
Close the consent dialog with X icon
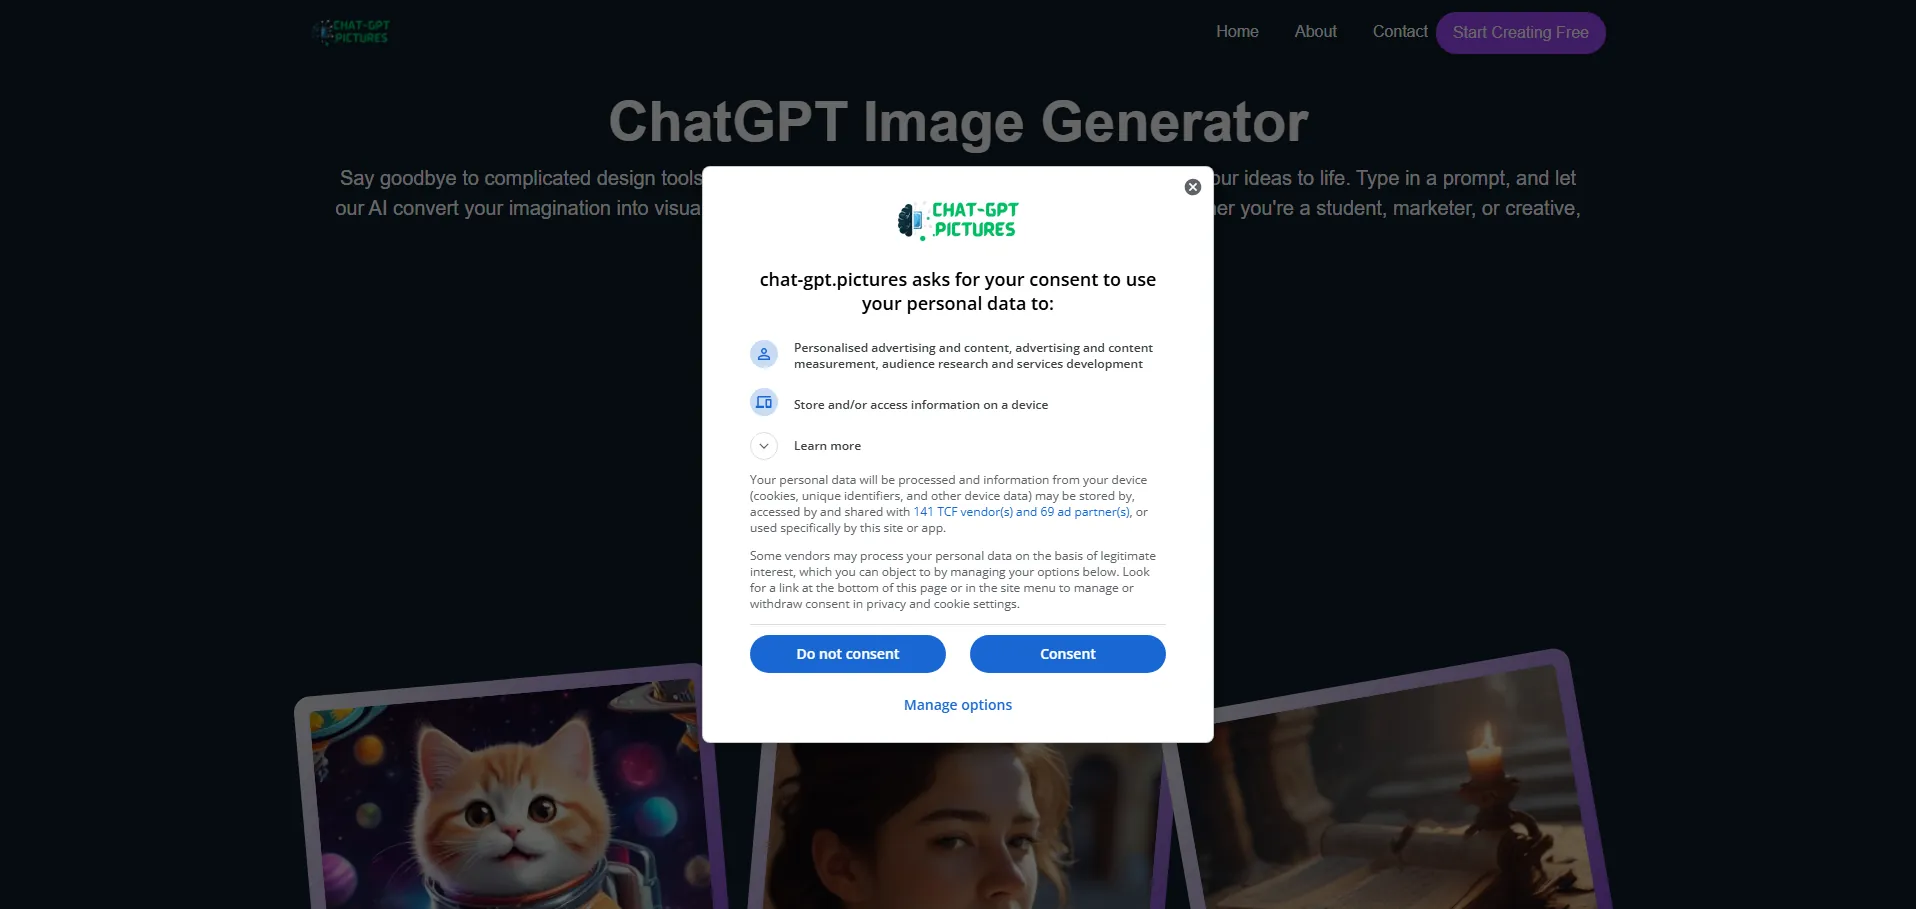pos(1192,187)
